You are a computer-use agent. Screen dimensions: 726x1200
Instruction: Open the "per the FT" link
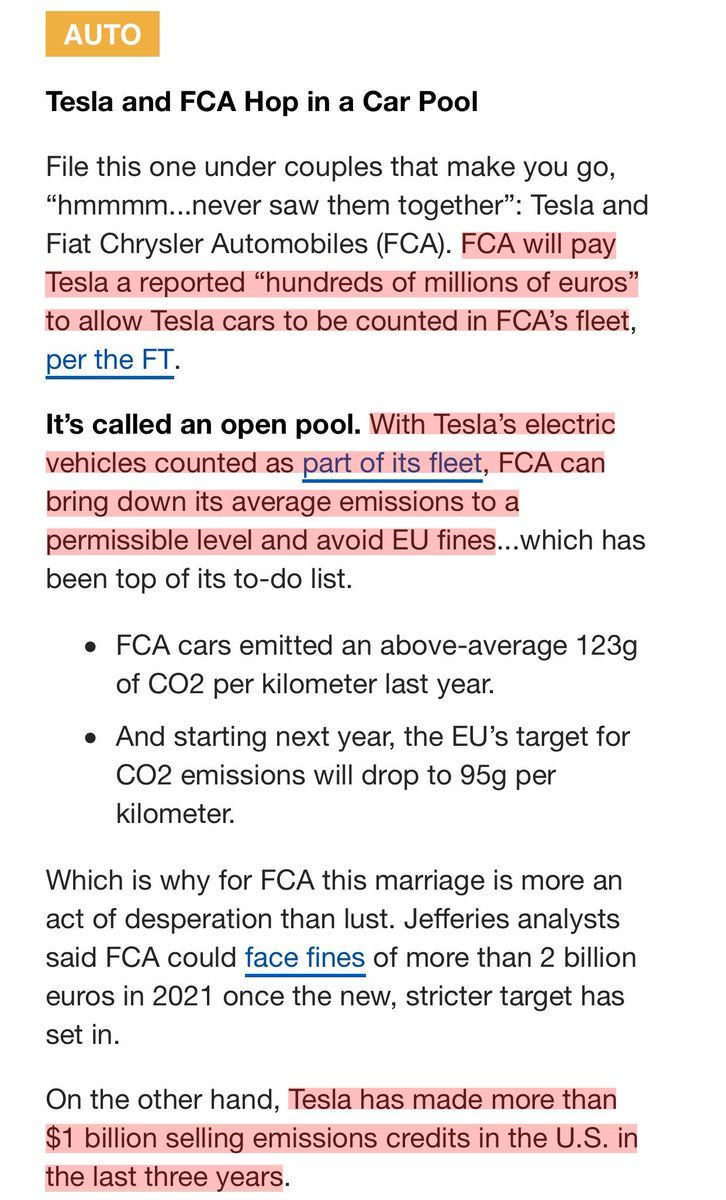pos(109,359)
